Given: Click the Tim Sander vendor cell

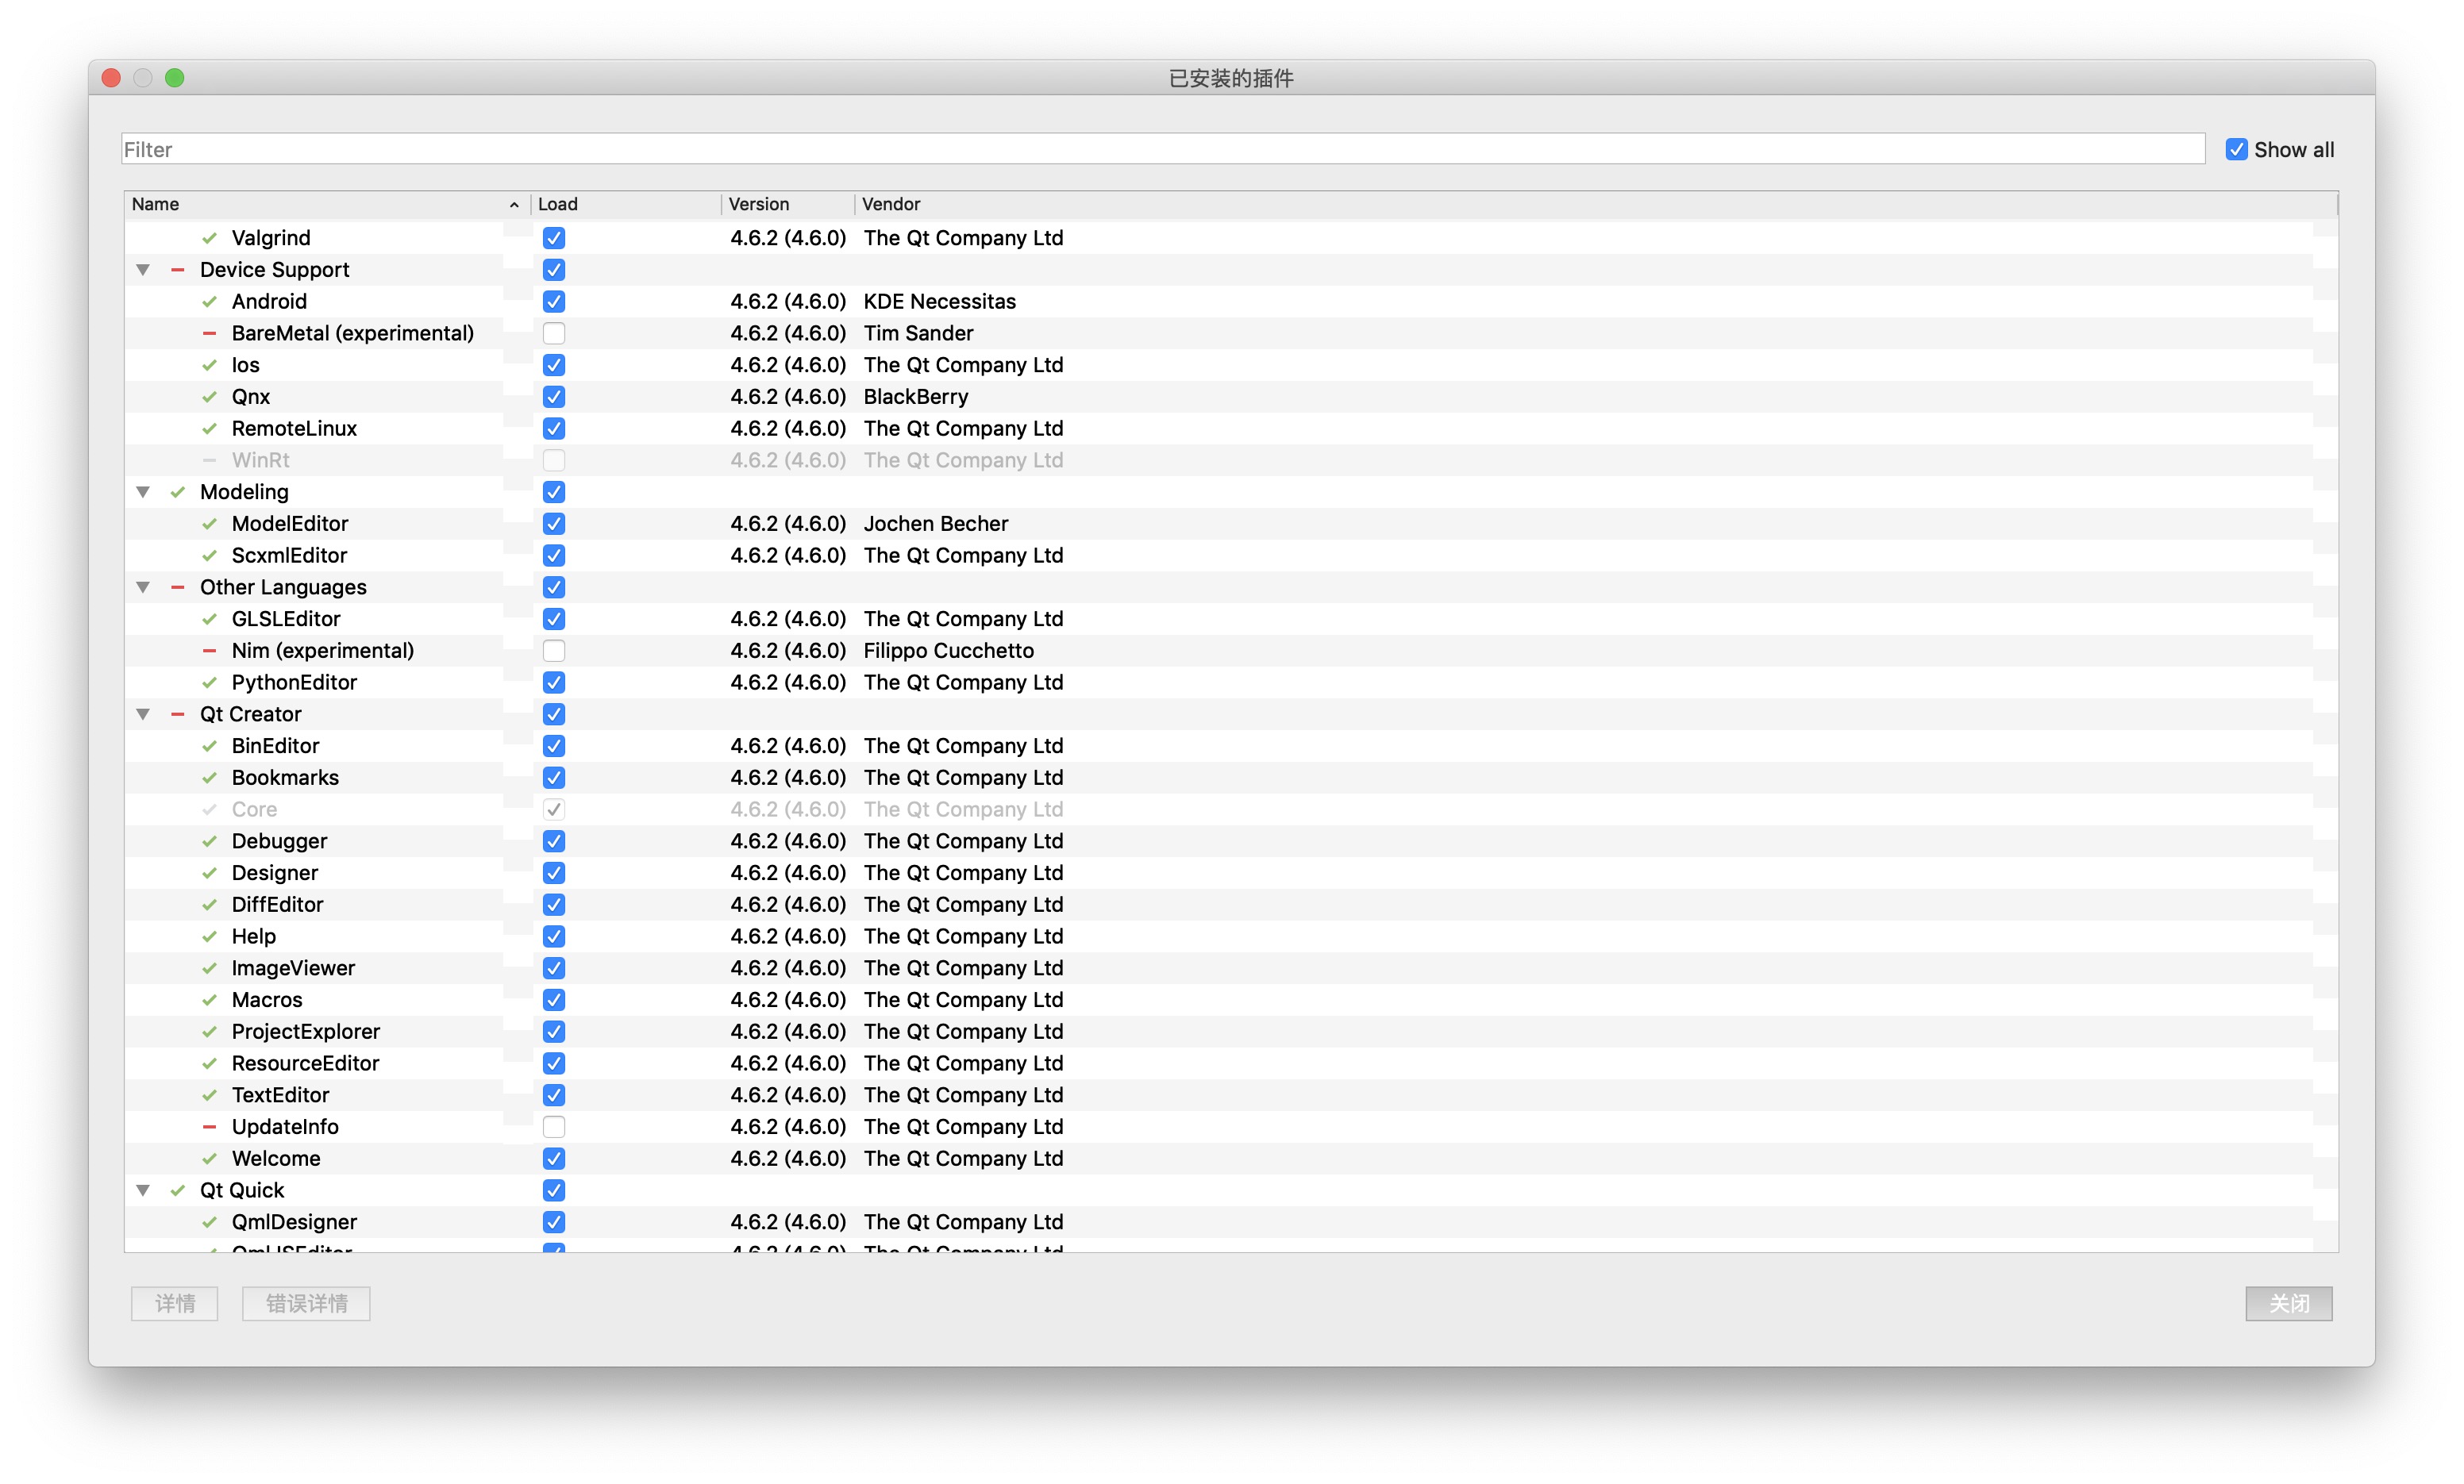Looking at the screenshot, I should pos(918,333).
